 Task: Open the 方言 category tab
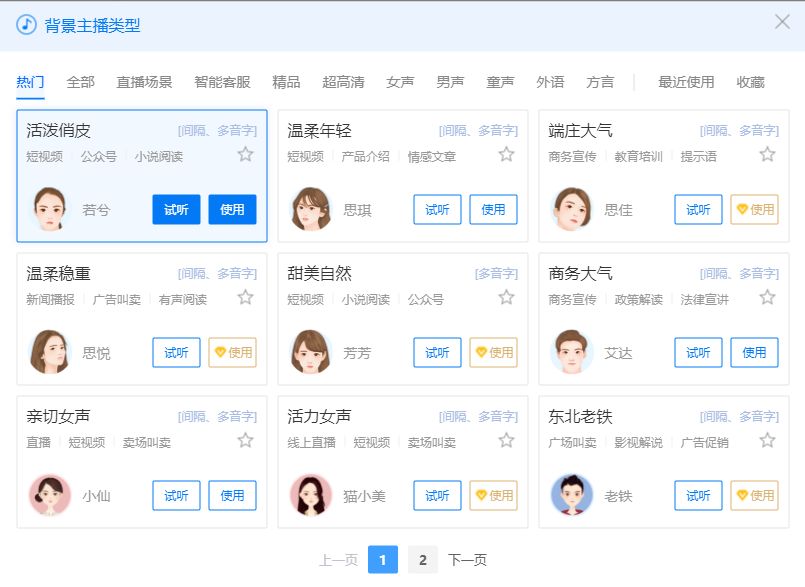pos(601,82)
